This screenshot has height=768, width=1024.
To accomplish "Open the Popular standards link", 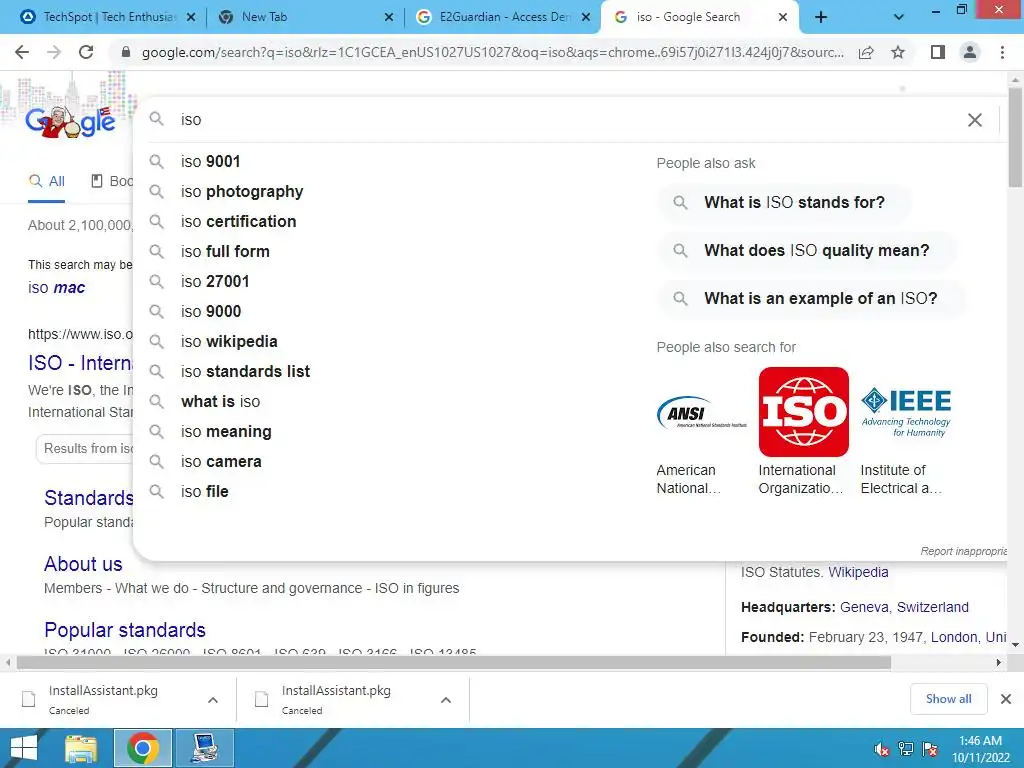I will [125, 630].
